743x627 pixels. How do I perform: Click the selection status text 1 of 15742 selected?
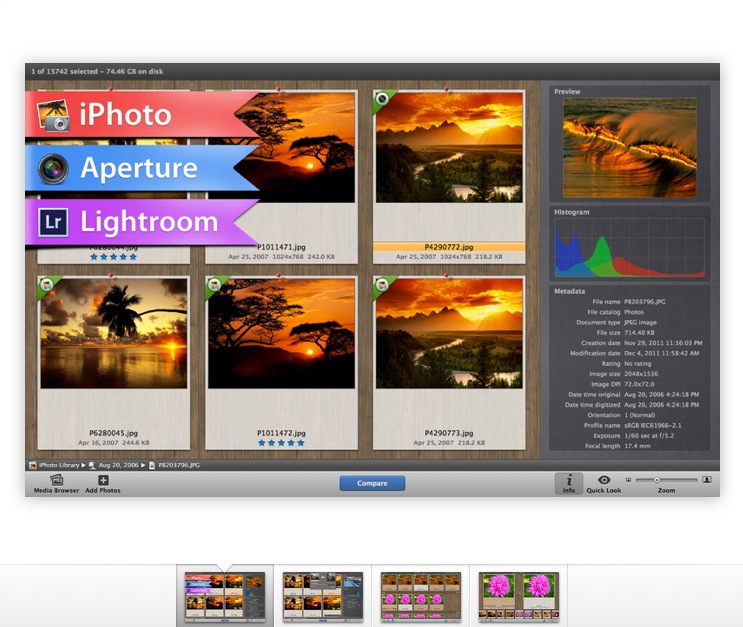coord(64,72)
